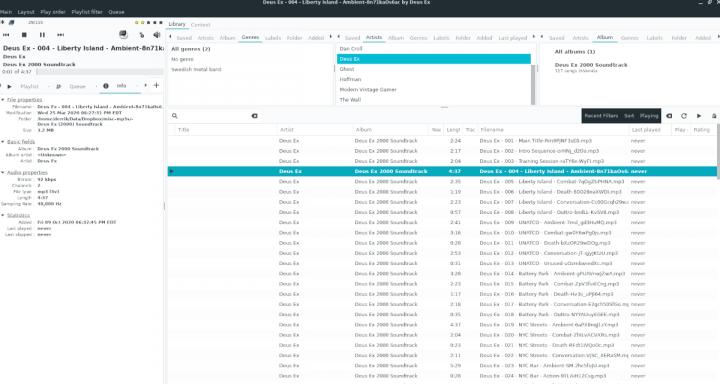The width and height of the screenshot is (720, 384).
Task: Open the Queue tab in left panel
Action: pyautogui.click(x=77, y=86)
